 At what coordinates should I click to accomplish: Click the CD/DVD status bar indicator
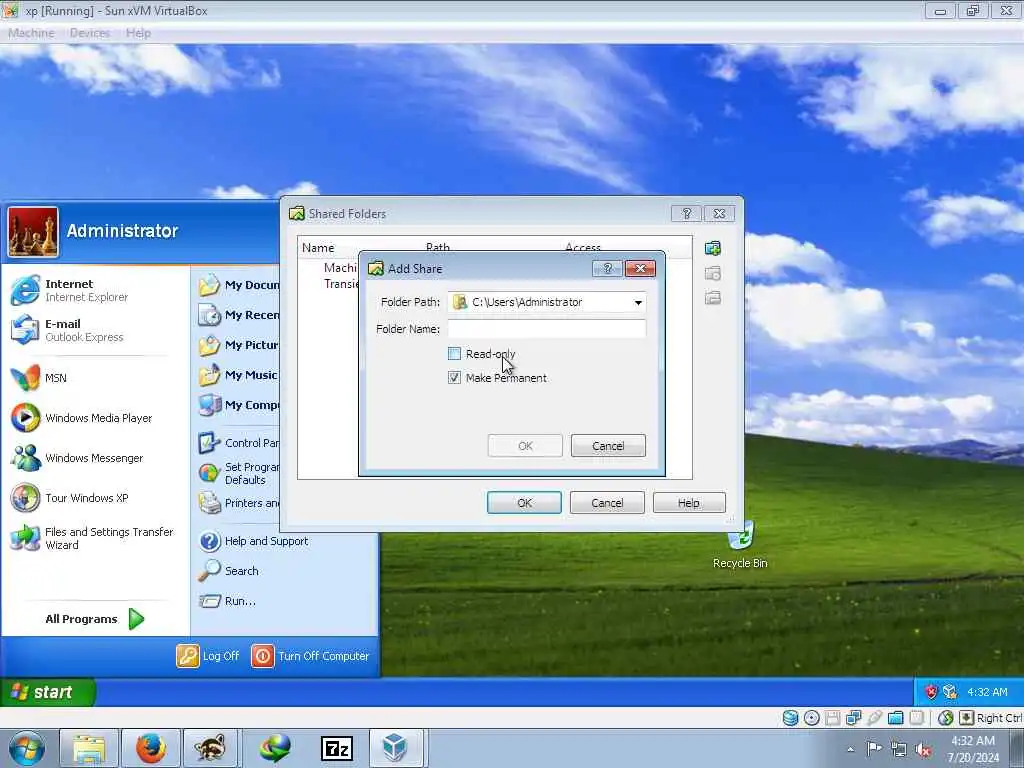click(x=811, y=718)
